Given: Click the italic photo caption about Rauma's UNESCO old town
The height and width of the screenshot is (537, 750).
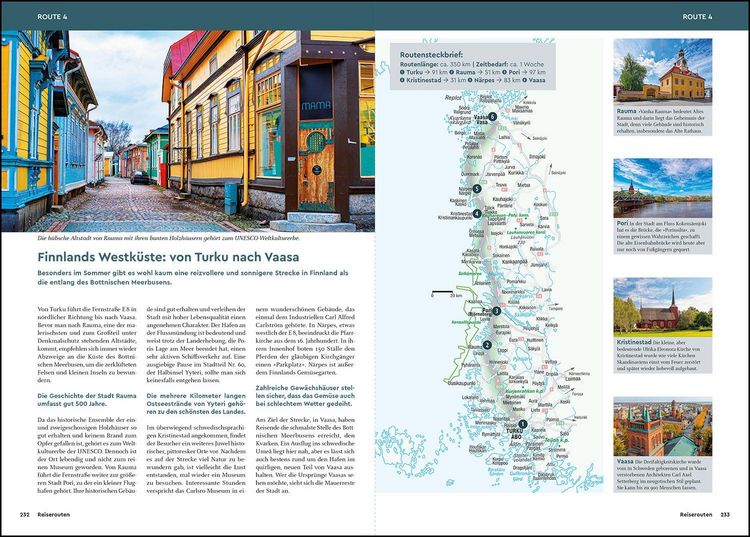Looking at the screenshot, I should click(168, 238).
